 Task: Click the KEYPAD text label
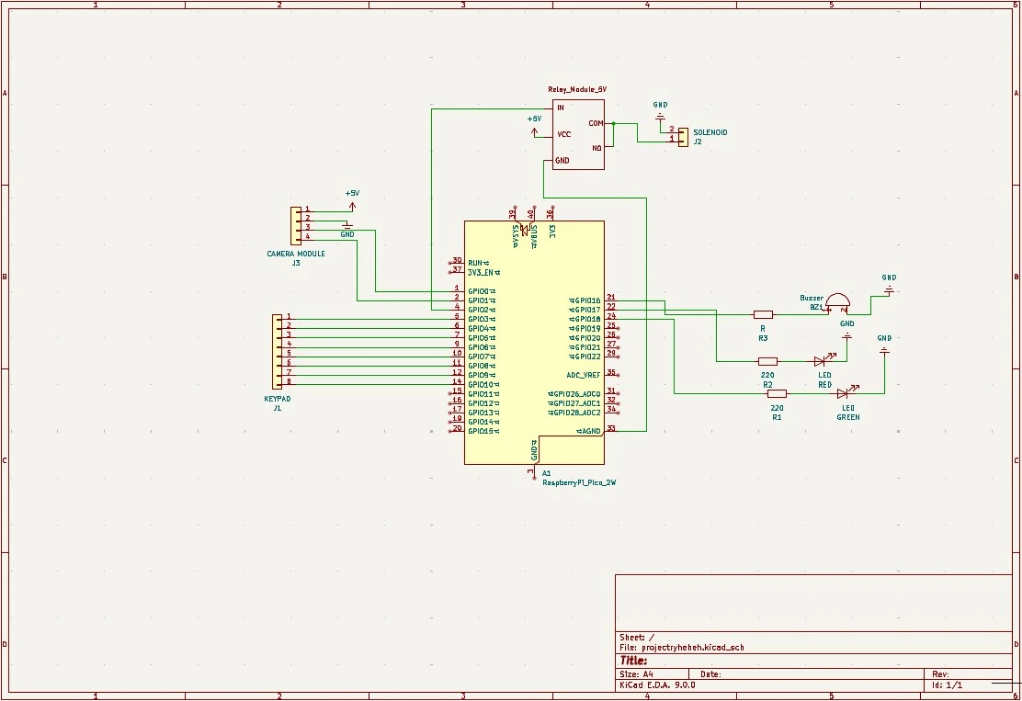(x=278, y=399)
